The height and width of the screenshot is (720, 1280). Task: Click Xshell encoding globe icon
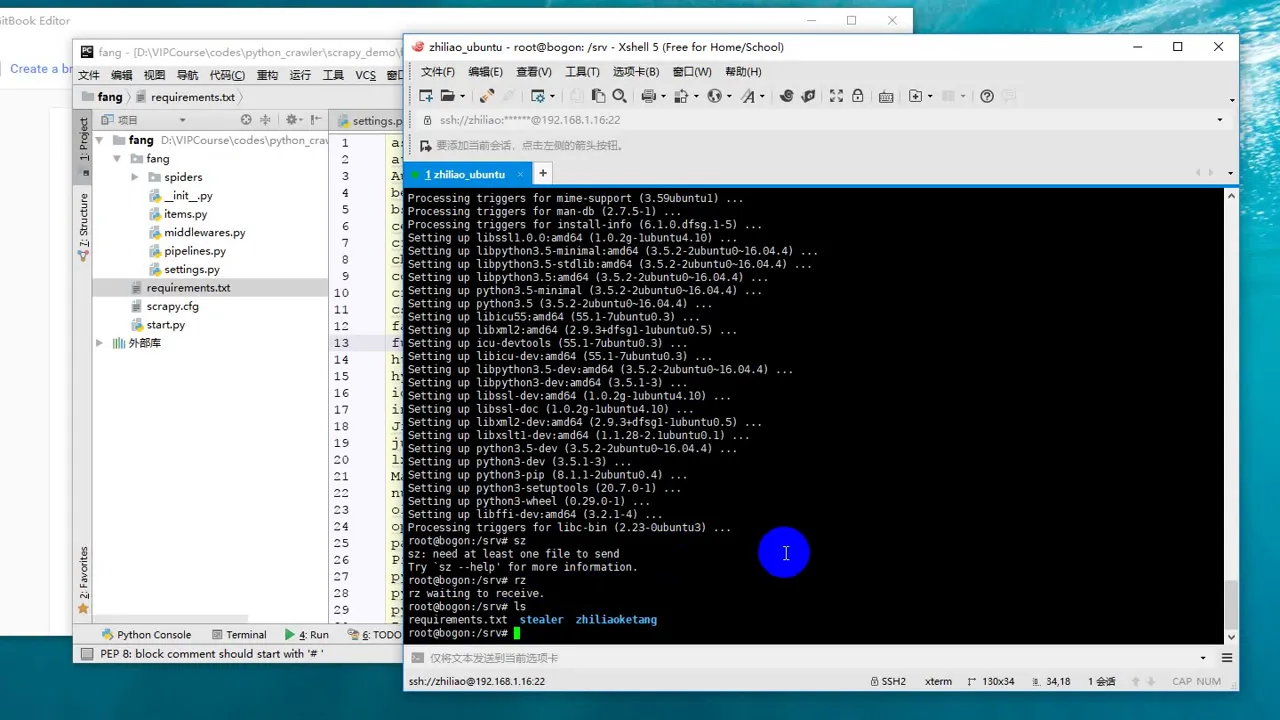pos(714,96)
